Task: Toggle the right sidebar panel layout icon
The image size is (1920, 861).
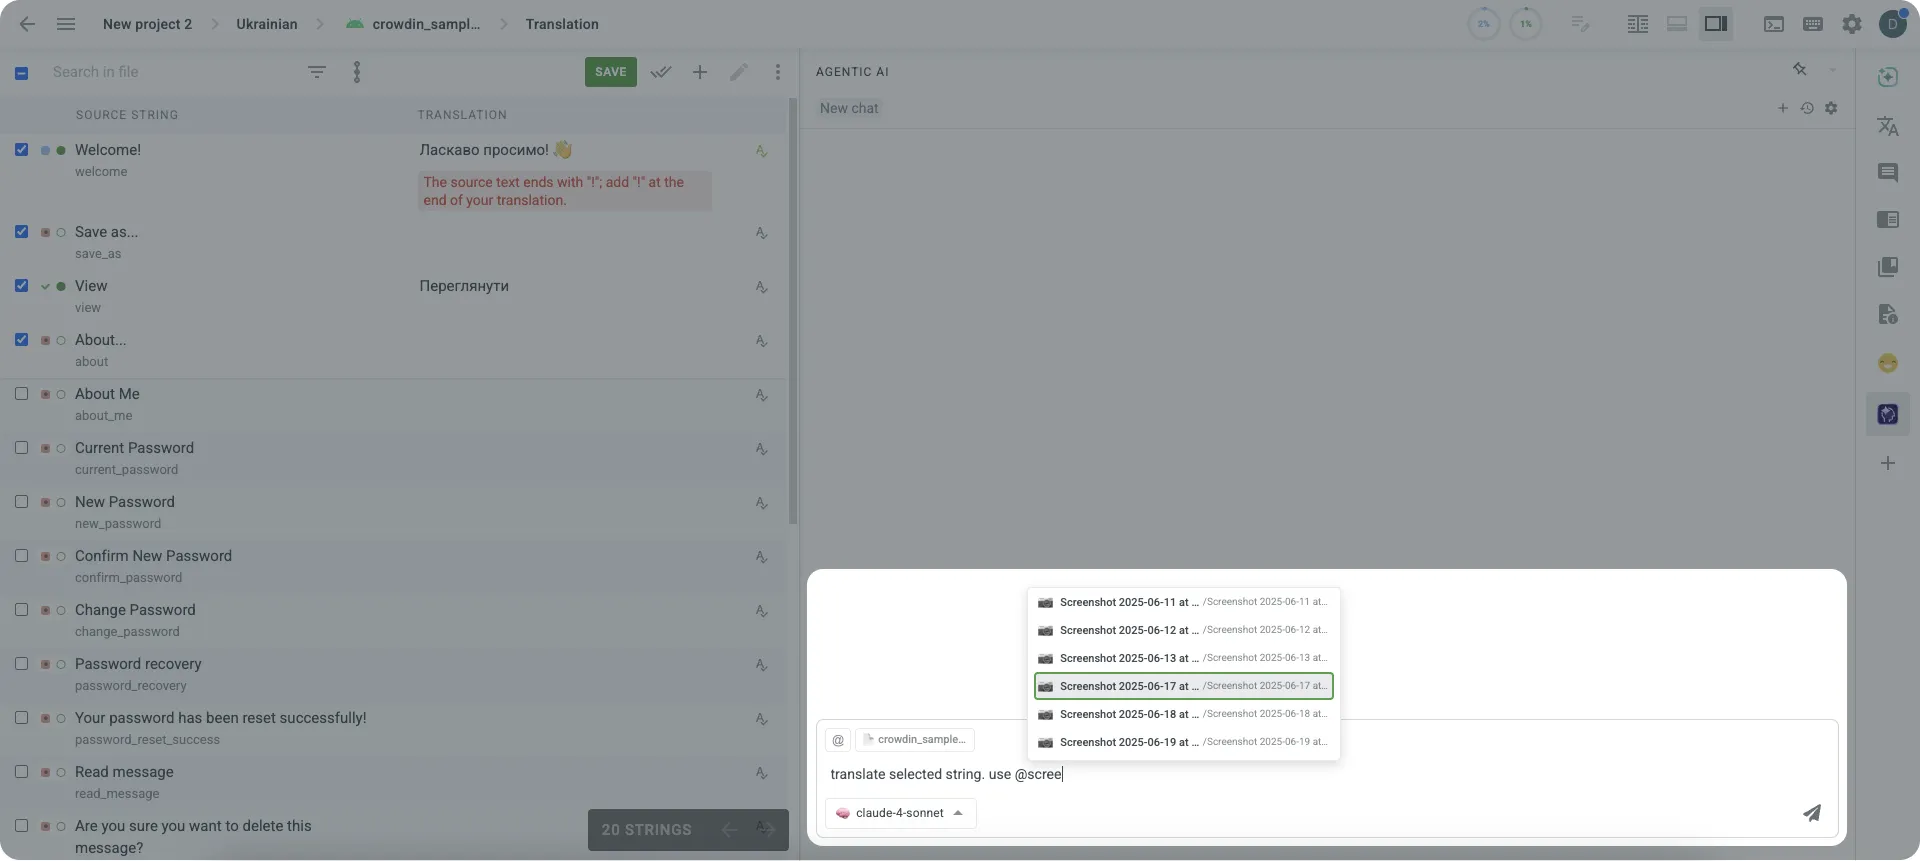Action: 1716,24
